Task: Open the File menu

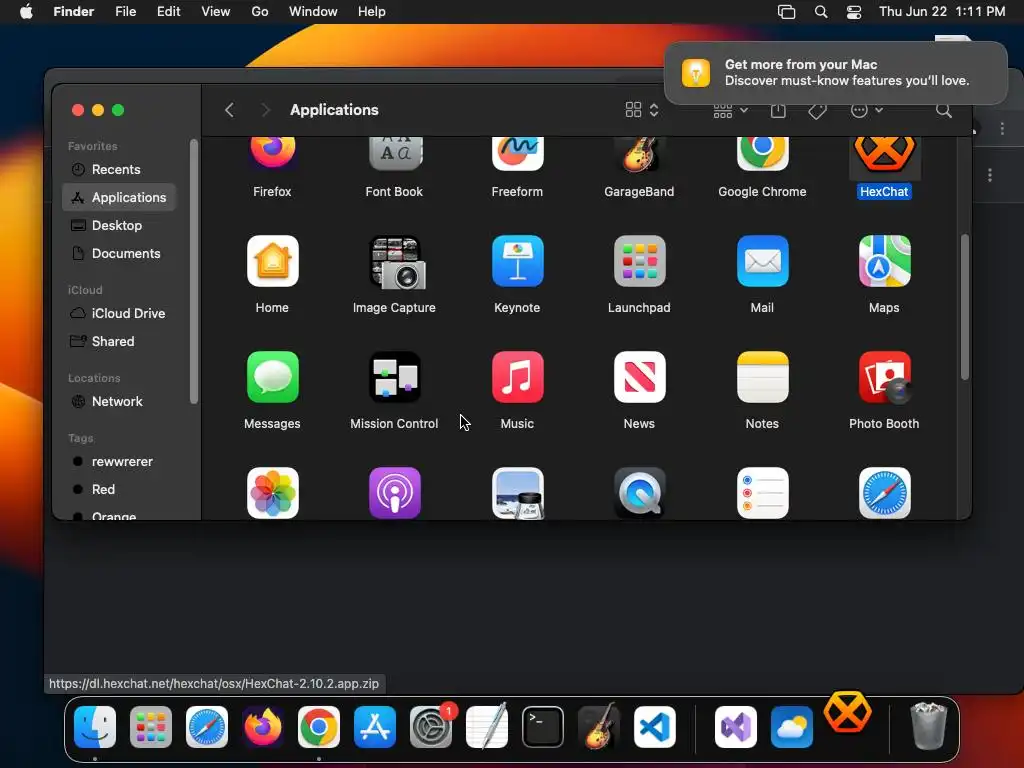Action: 125,12
